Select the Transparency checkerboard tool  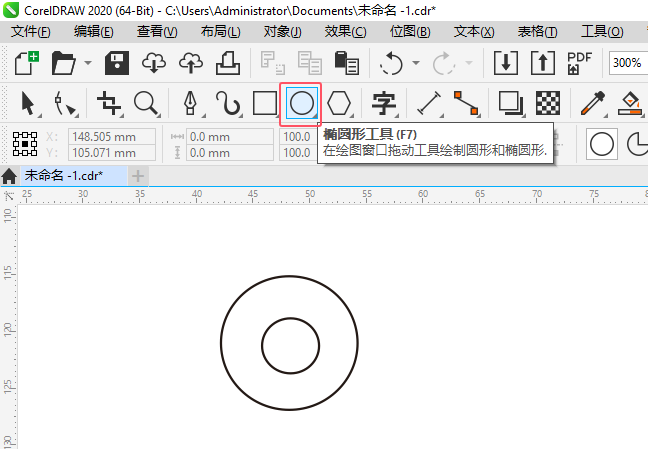[548, 103]
